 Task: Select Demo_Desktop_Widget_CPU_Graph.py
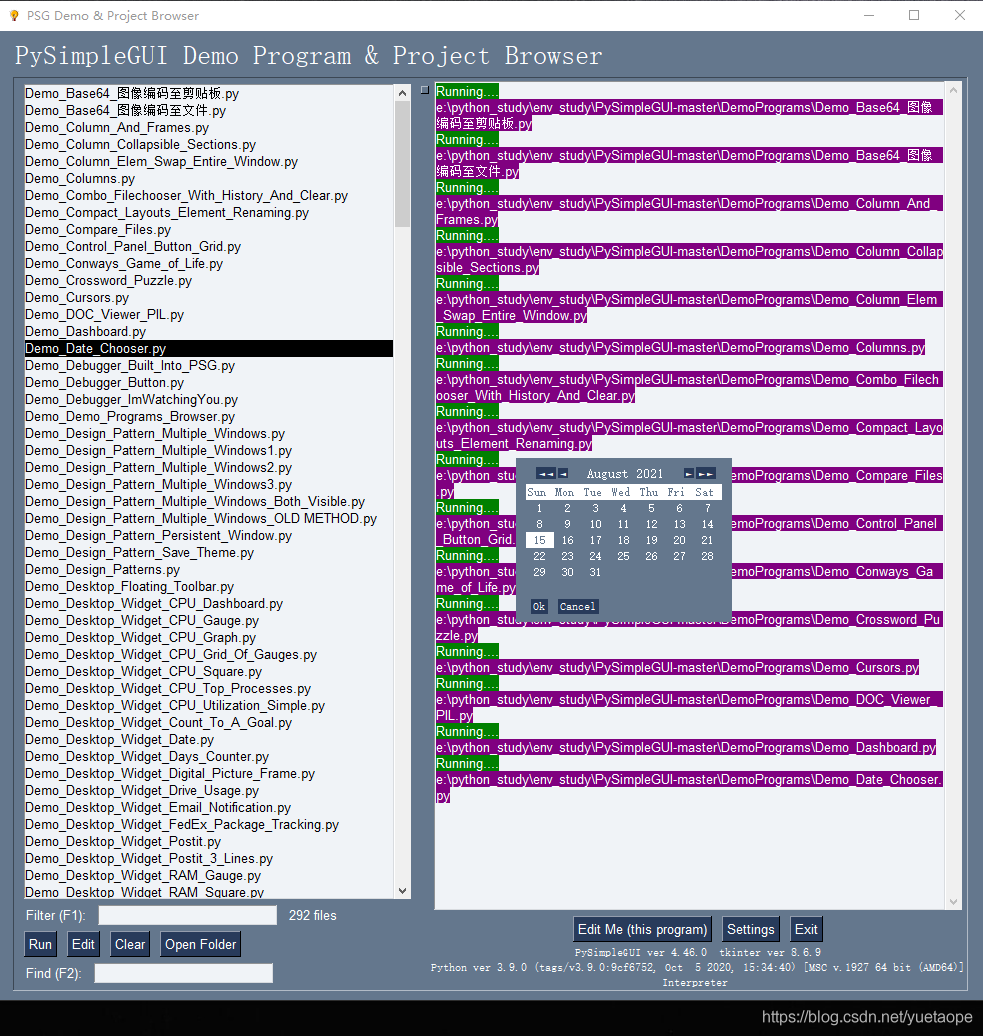point(209,638)
